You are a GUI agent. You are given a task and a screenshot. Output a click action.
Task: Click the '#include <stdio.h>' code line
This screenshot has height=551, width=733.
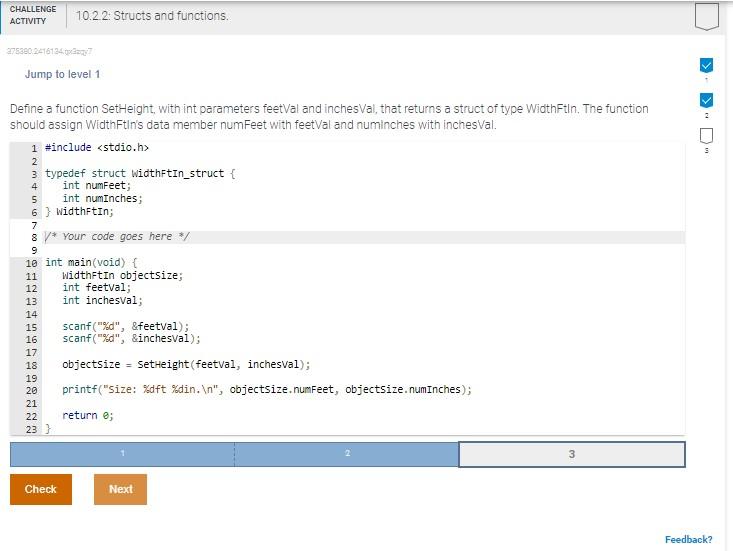click(97, 148)
